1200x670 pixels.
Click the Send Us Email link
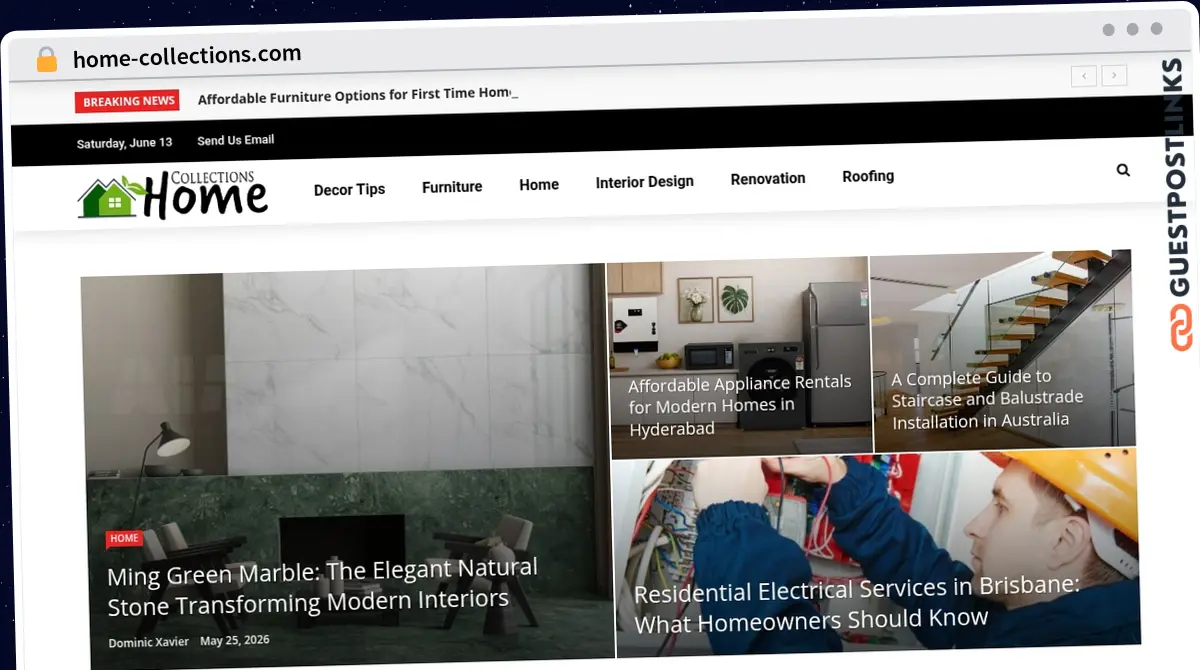tap(236, 140)
